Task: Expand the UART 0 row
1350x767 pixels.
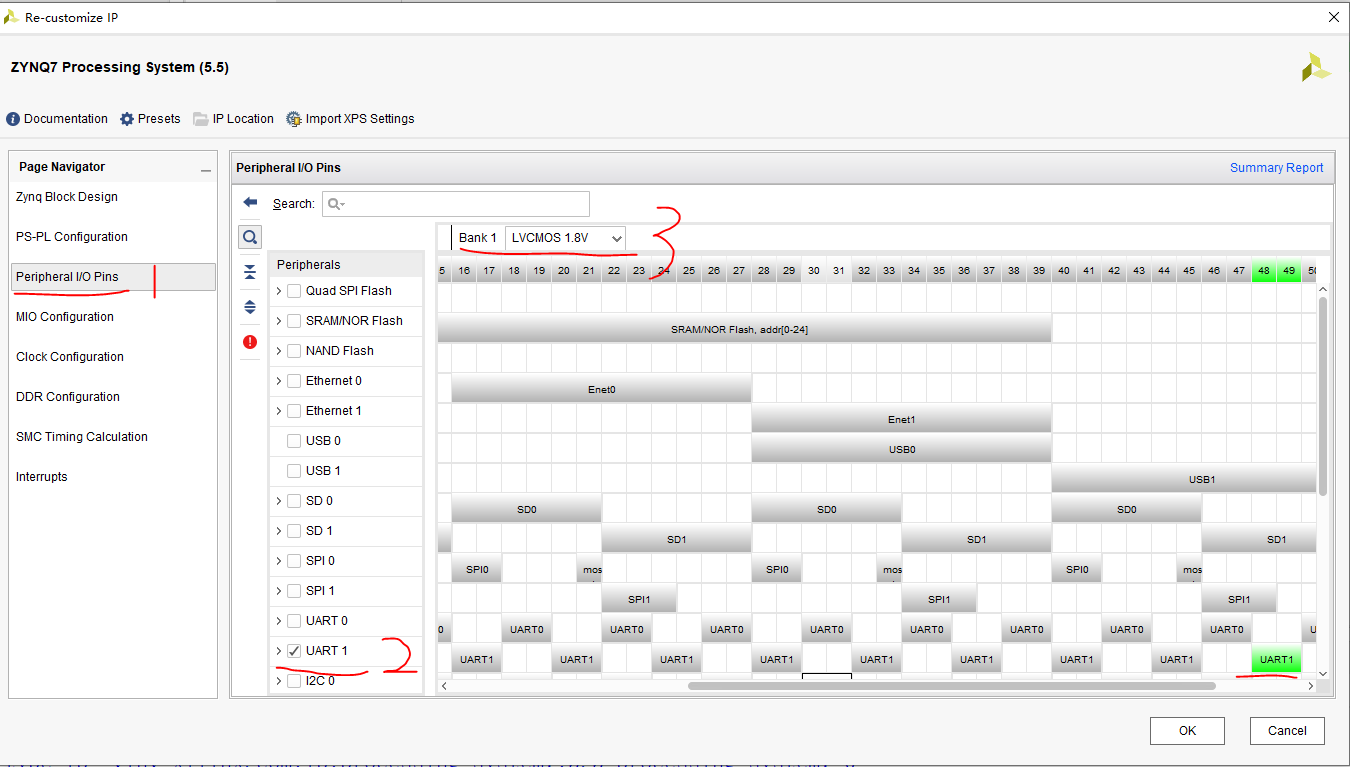Action: coord(279,621)
